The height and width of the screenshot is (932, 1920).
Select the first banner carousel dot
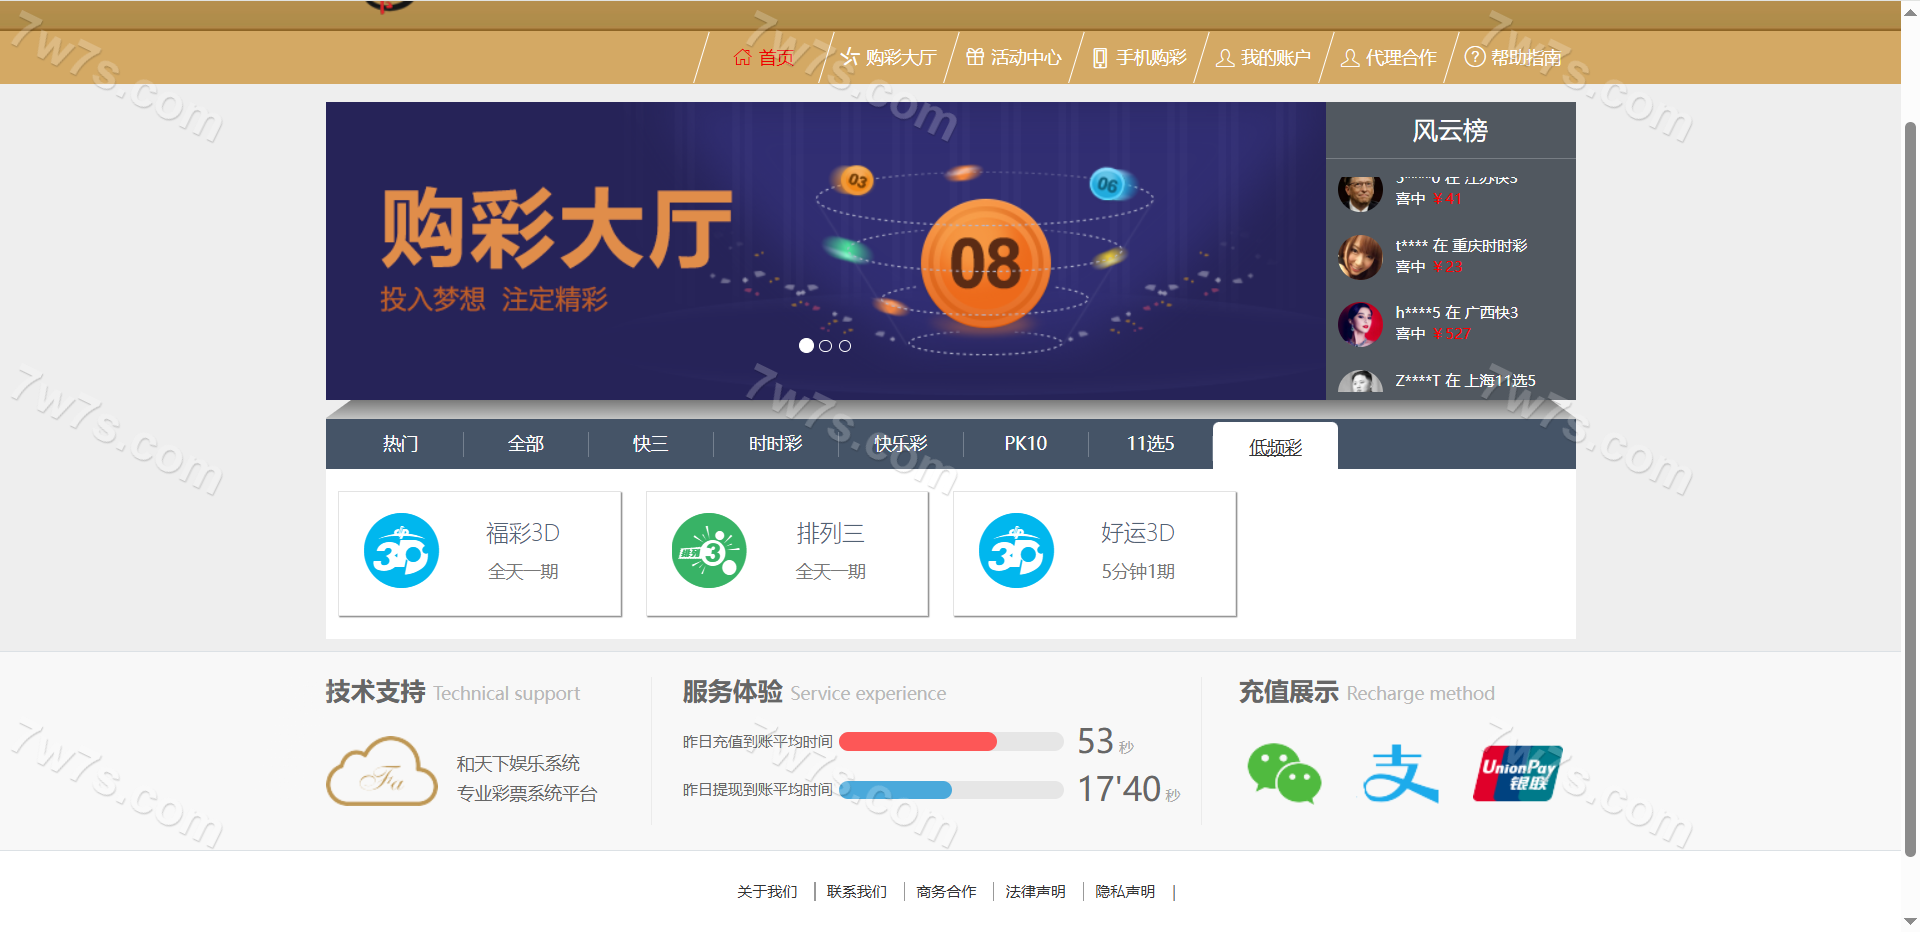(806, 346)
